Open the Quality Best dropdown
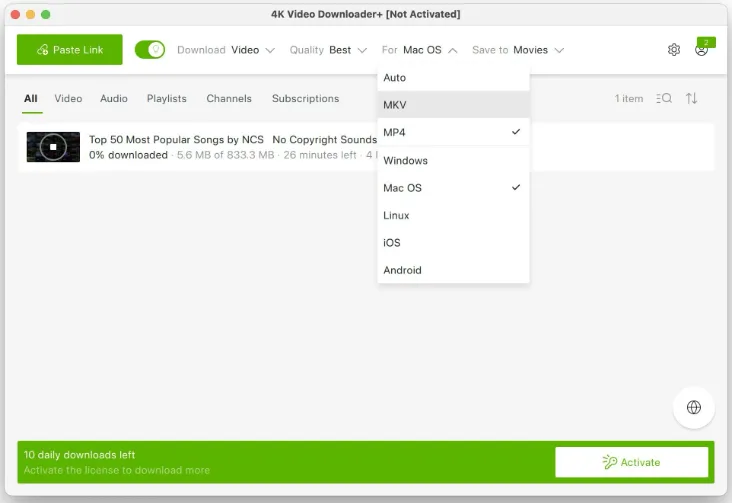732x503 pixels. 328,50
